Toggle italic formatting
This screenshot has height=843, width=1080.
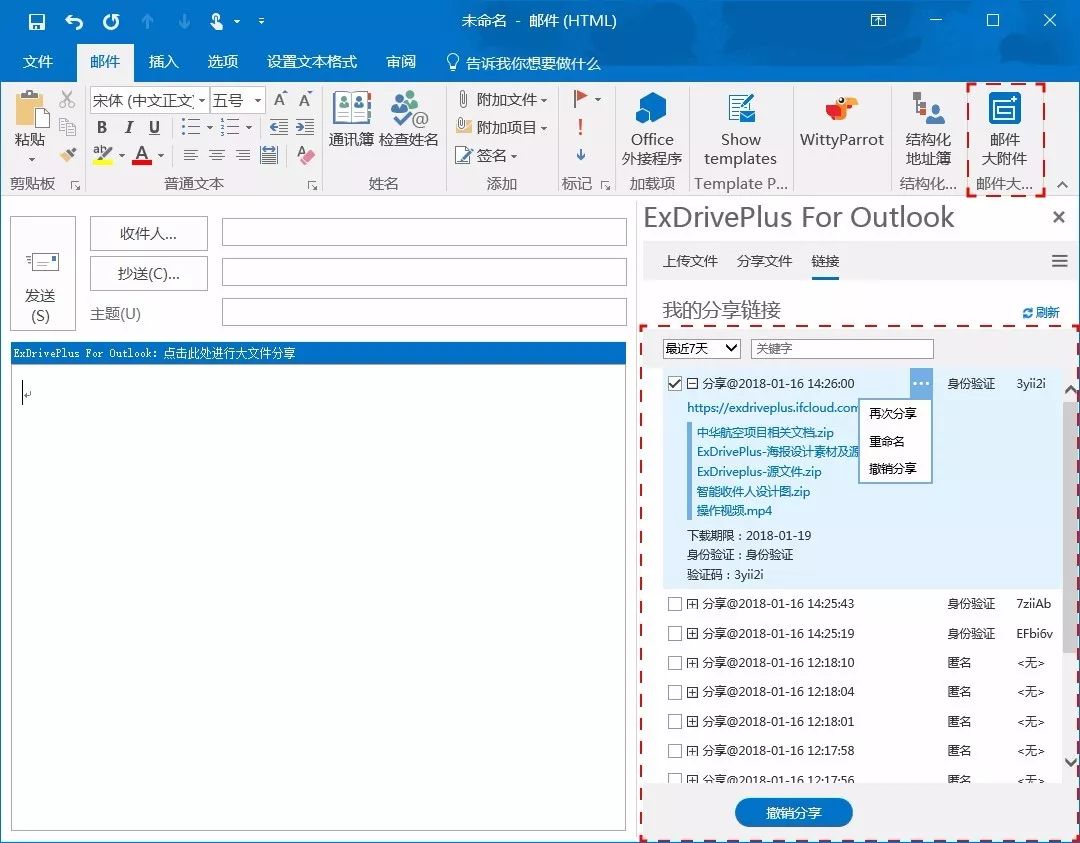[129, 127]
